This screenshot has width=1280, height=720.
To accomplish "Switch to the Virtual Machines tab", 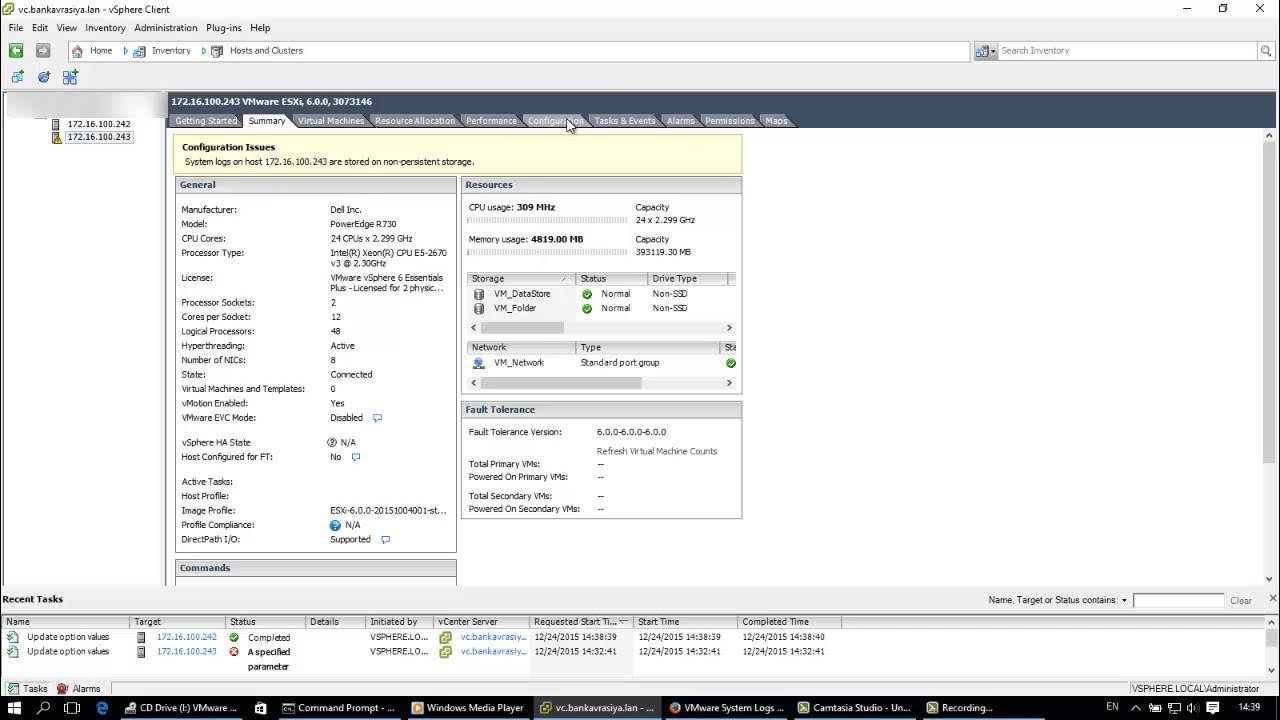I will click(x=331, y=121).
